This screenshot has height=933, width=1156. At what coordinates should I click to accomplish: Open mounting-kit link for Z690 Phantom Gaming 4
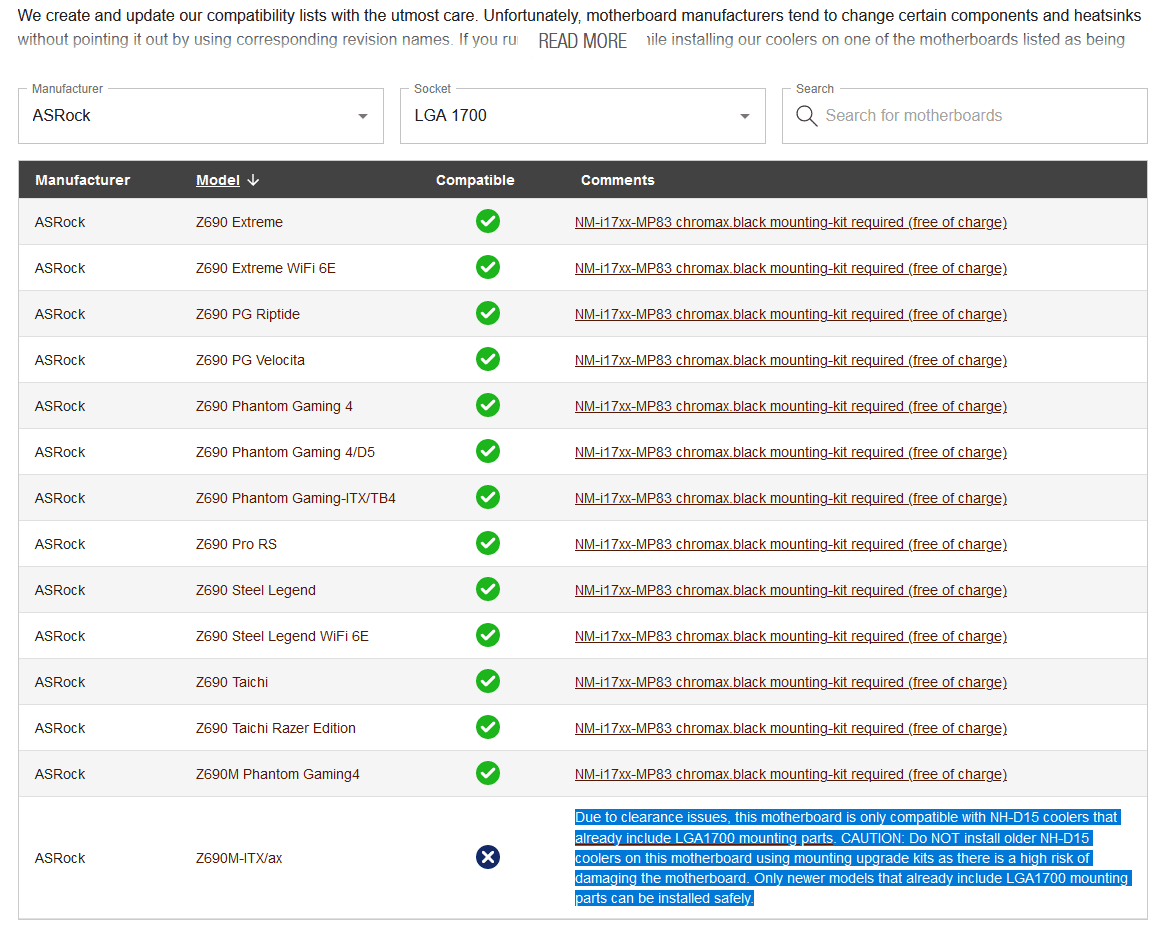tap(790, 406)
